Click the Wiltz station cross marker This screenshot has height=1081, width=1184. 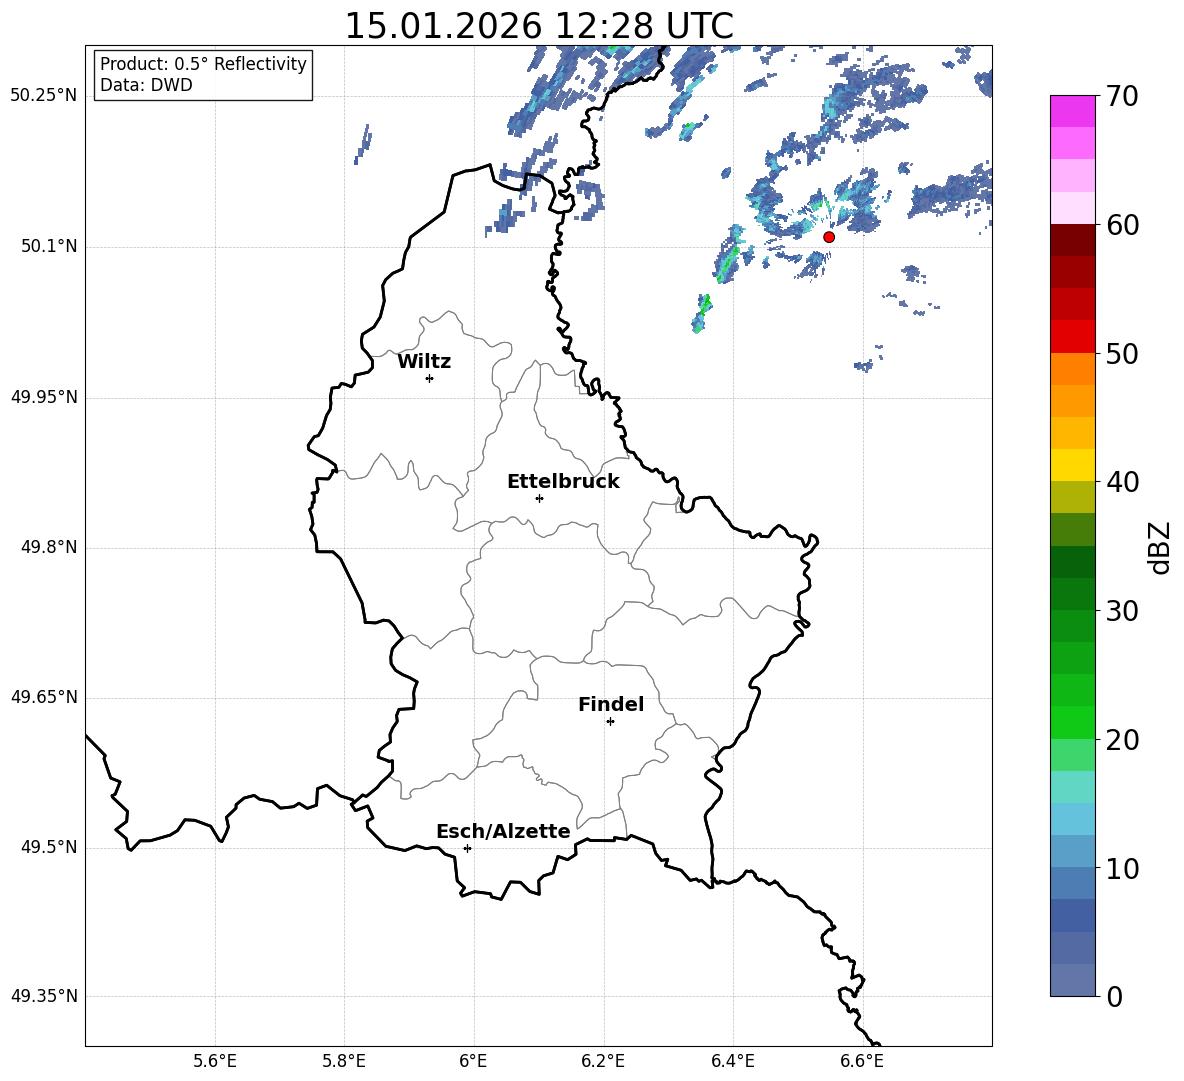pyautogui.click(x=430, y=378)
